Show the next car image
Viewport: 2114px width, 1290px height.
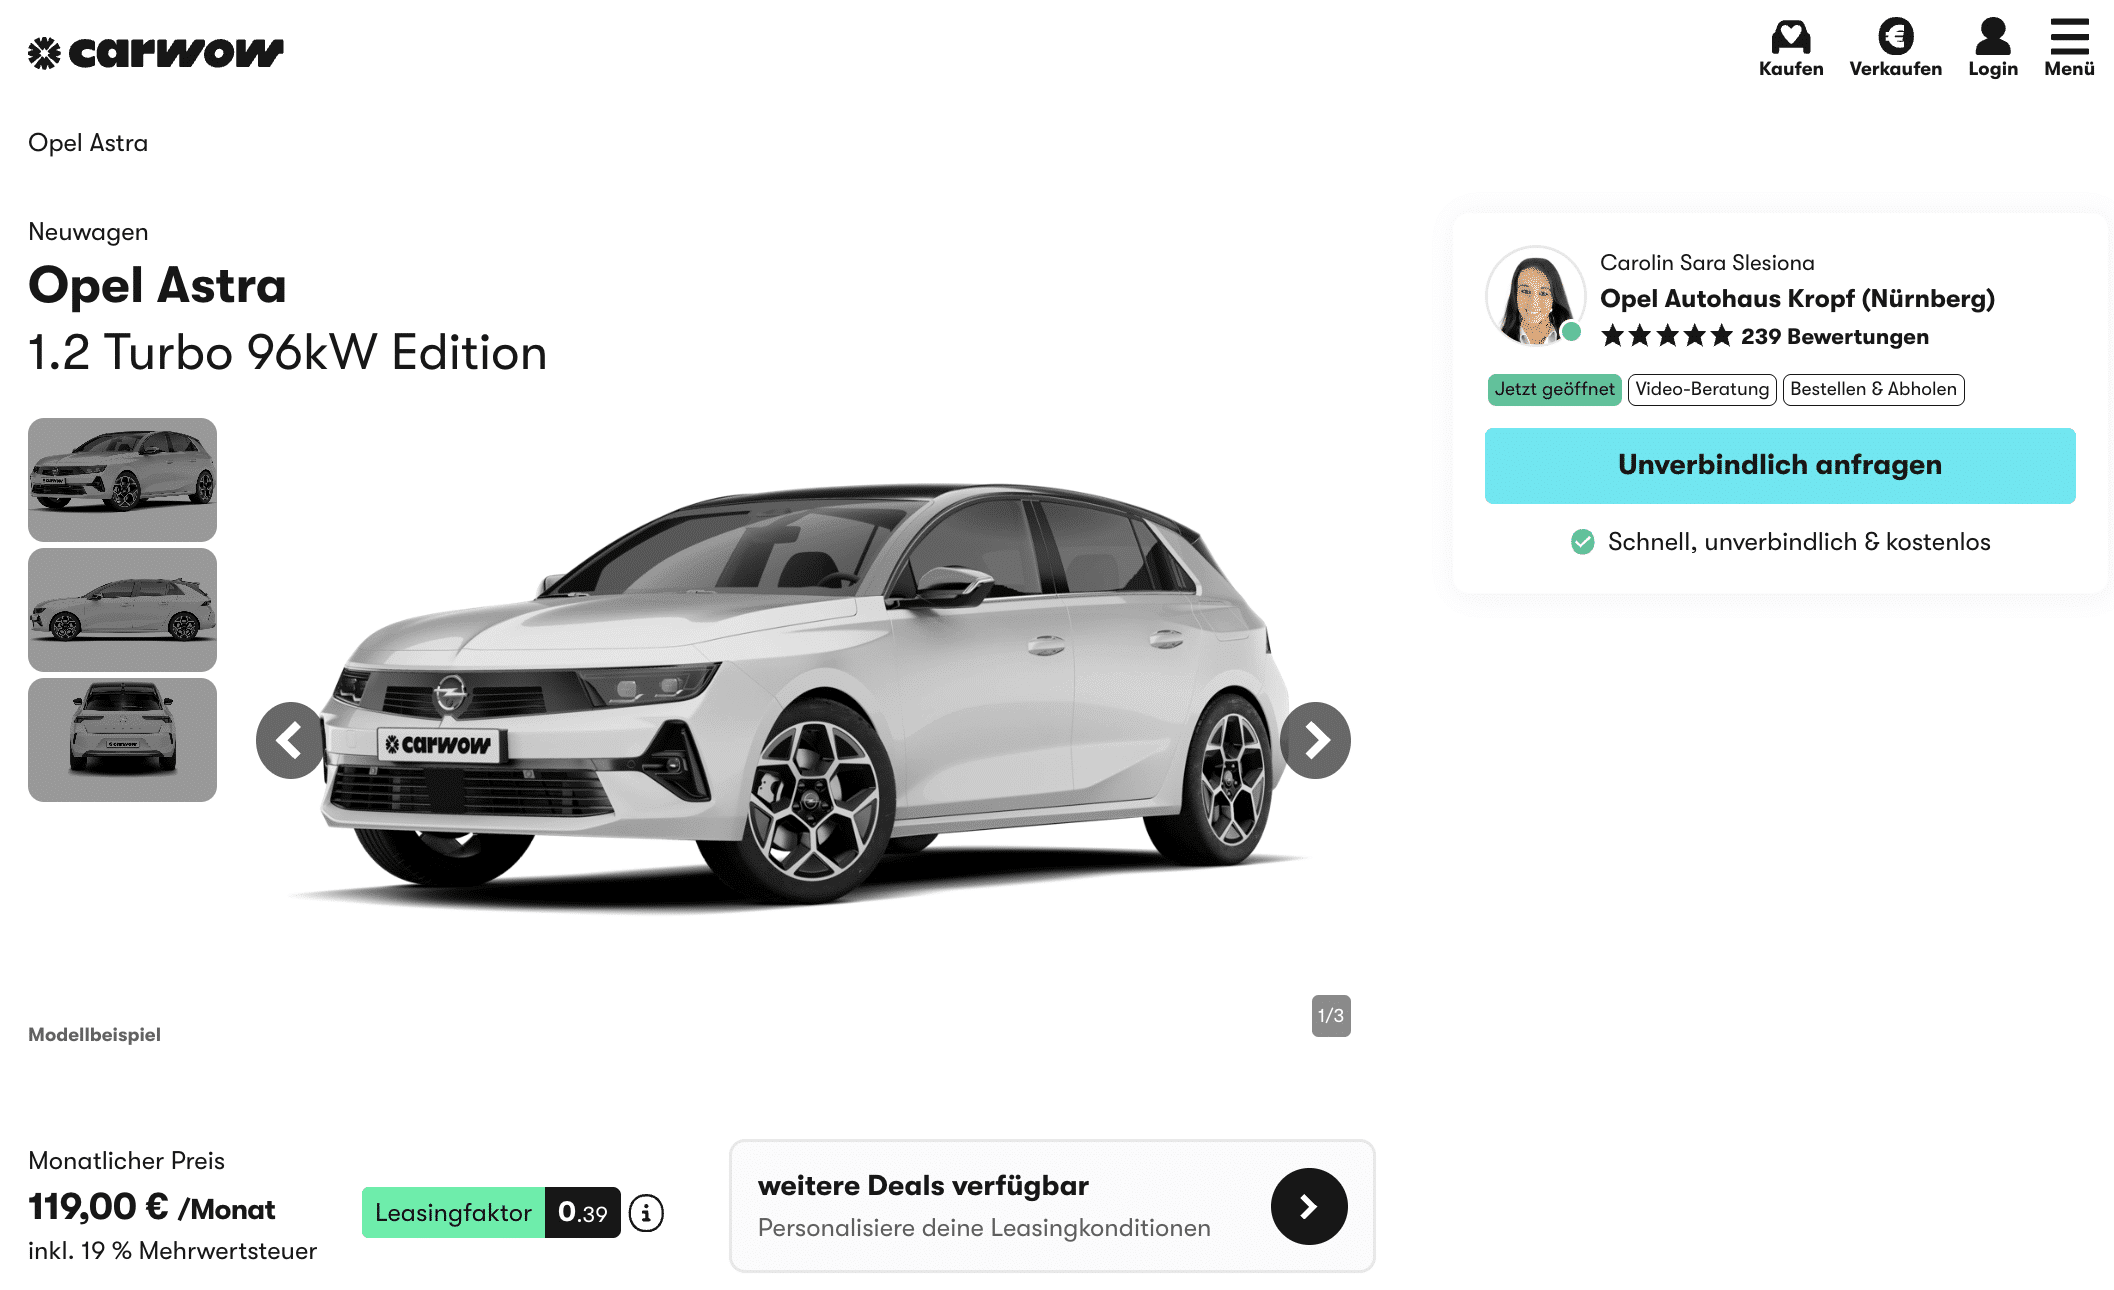point(1315,740)
